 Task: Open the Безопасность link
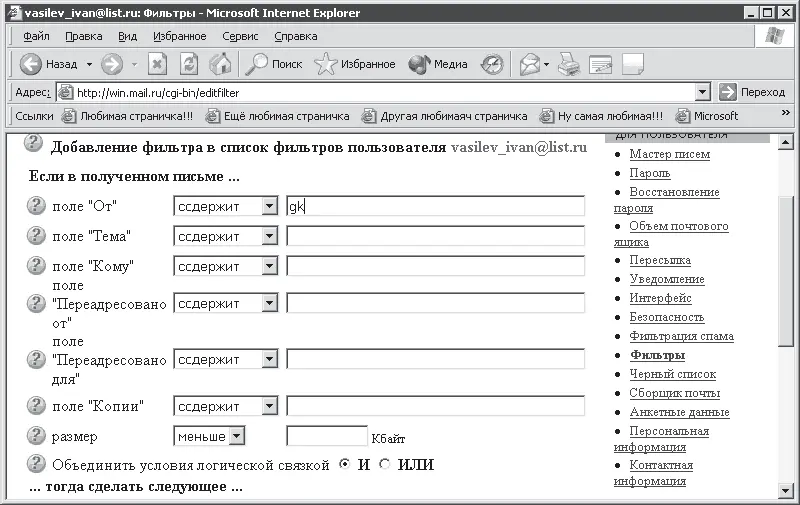pos(666,317)
